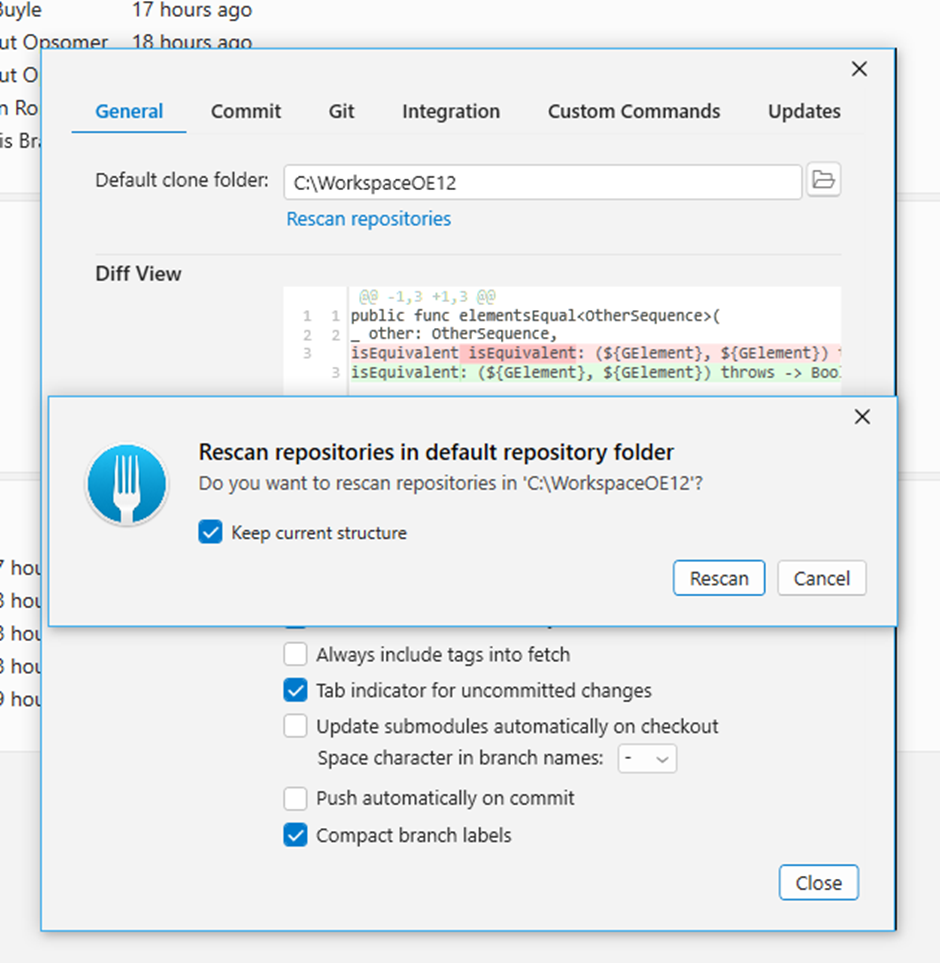This screenshot has width=940, height=963.
Task: Open the folder browser for default clone folder
Action: (824, 182)
